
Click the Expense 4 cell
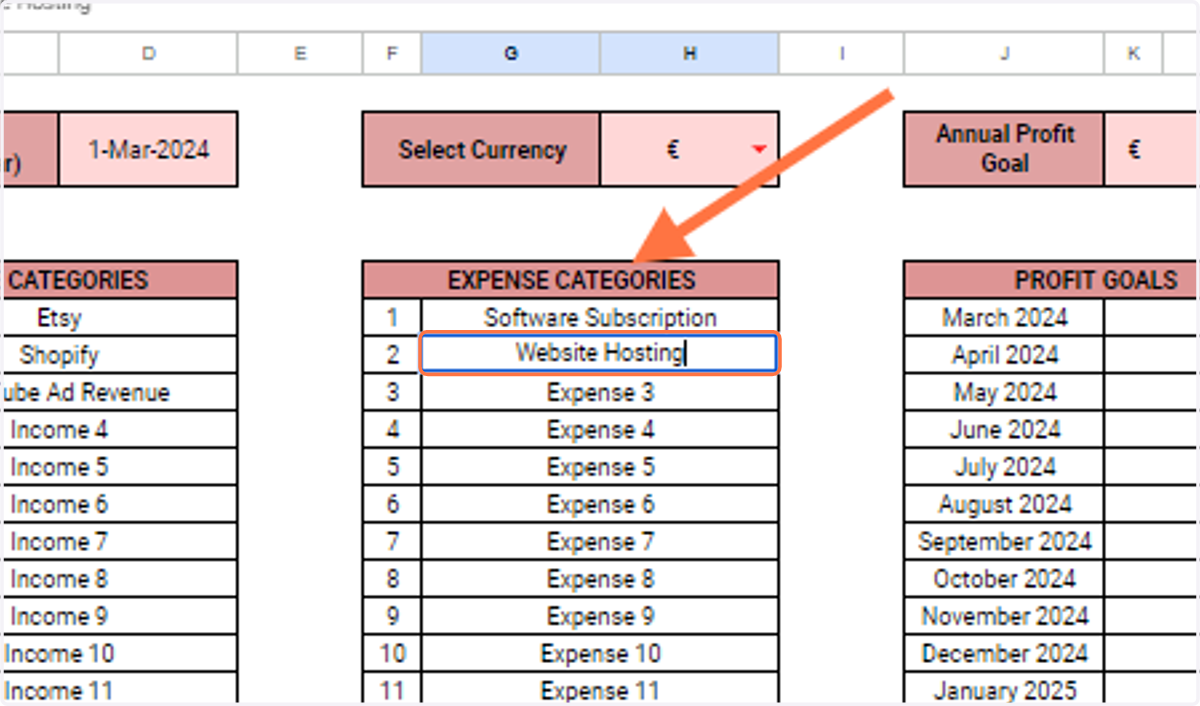600,429
